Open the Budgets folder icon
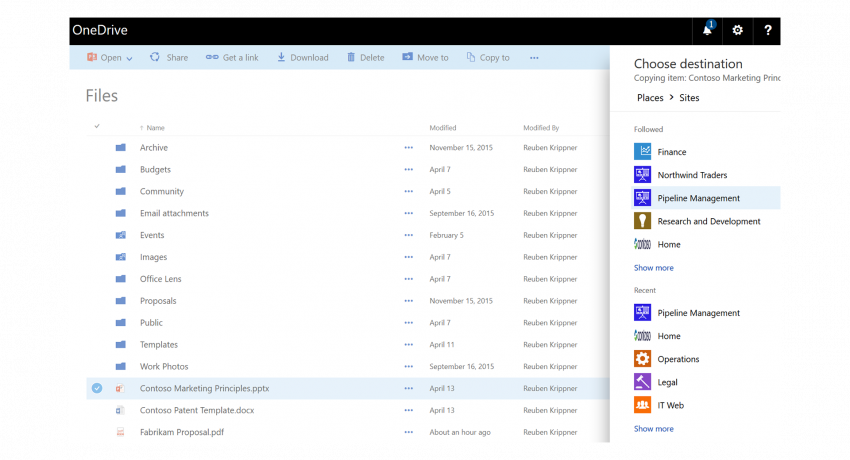Screen dimensions: 850x460 [120, 170]
